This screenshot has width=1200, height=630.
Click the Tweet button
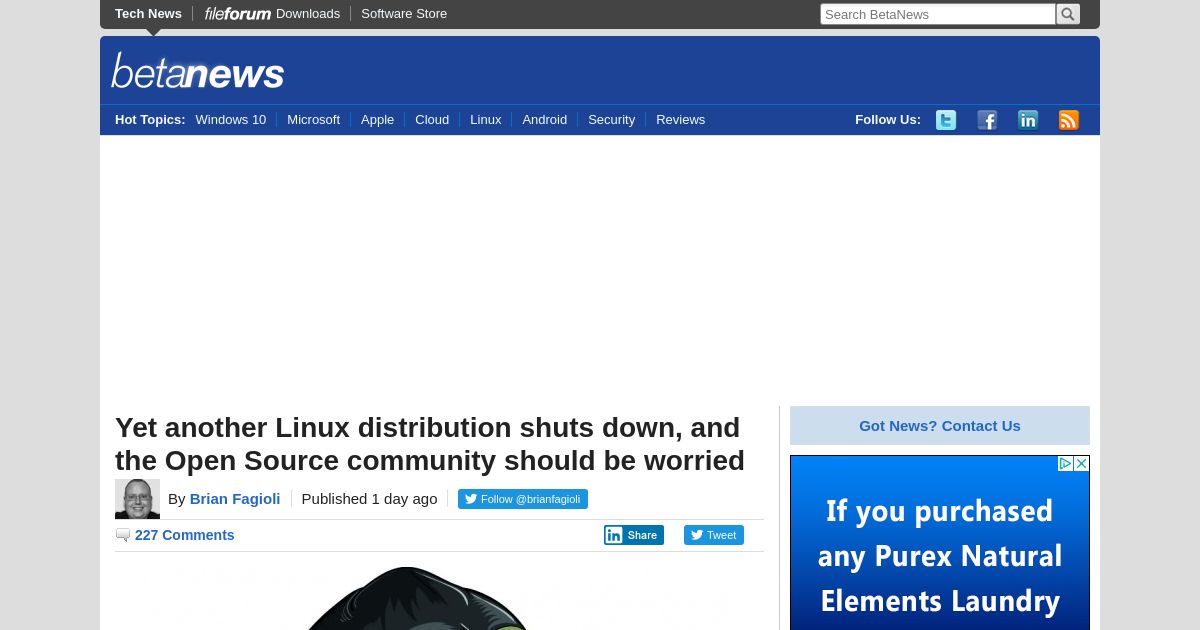714,535
